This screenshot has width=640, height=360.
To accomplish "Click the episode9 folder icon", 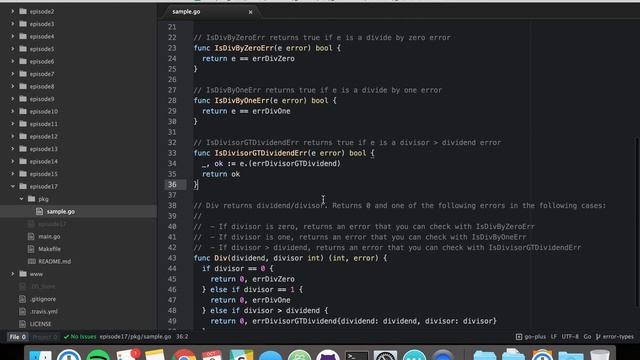I will pyautogui.click(x=23, y=99).
